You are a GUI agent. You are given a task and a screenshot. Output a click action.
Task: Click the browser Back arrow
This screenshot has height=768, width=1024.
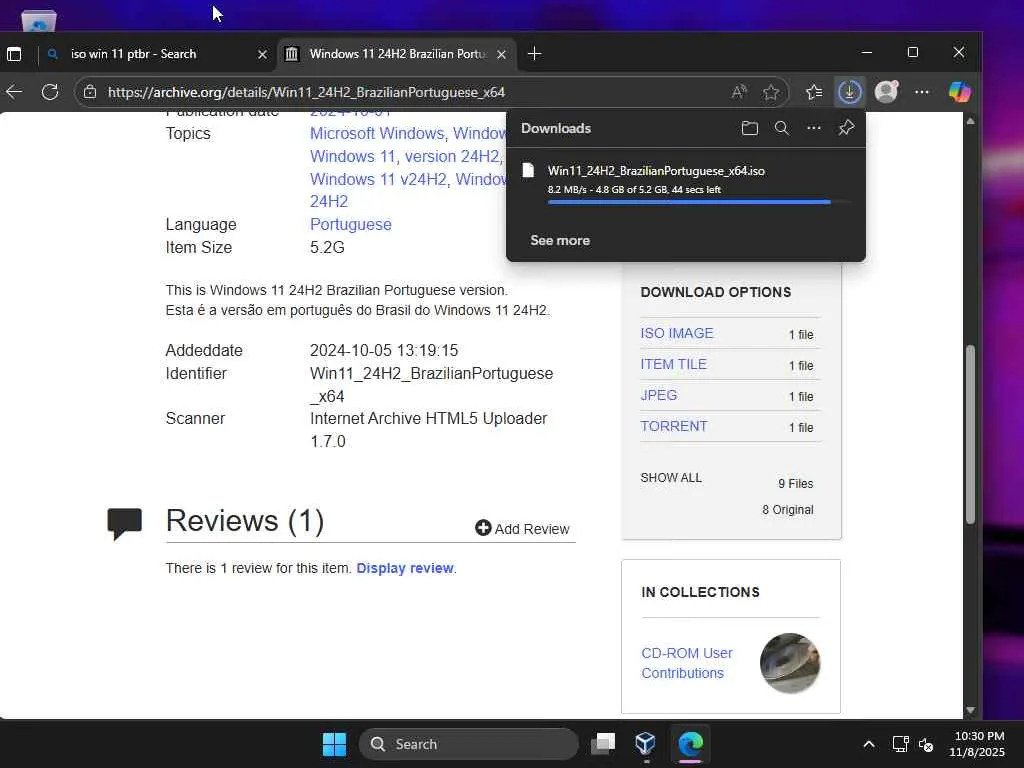point(14,92)
